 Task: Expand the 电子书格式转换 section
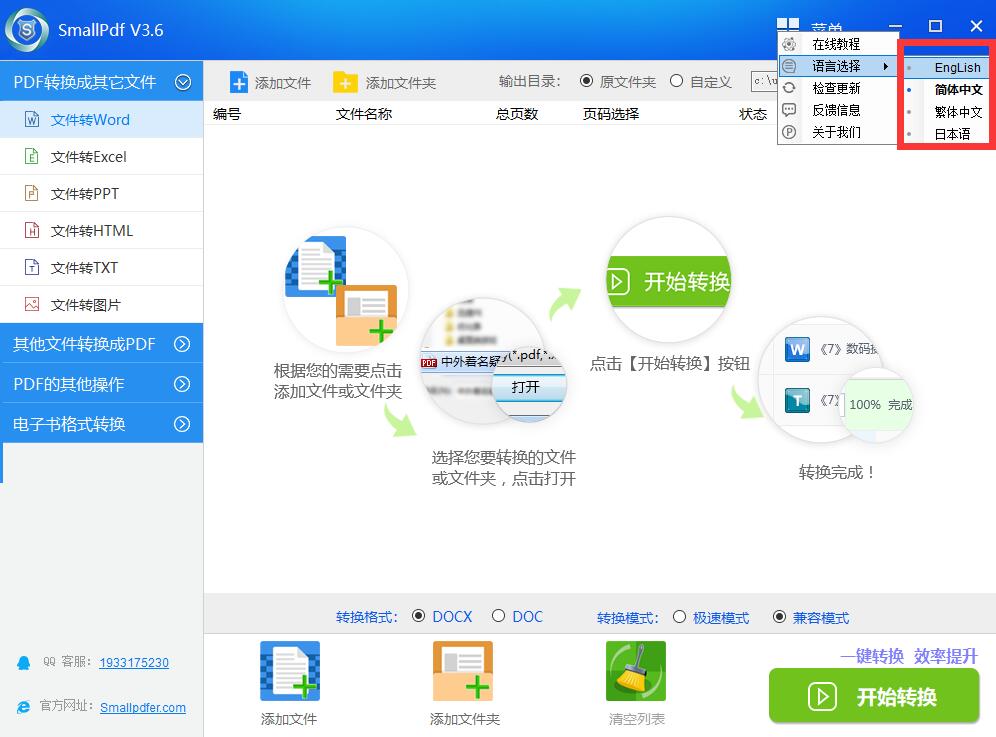182,424
